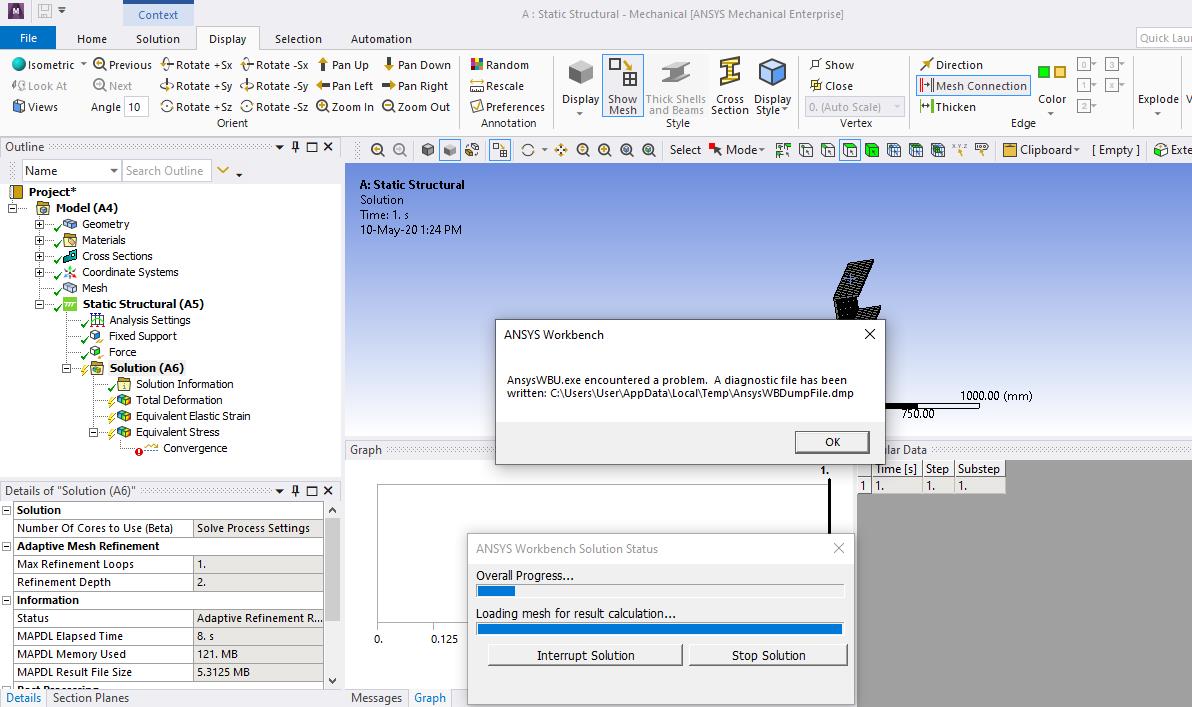This screenshot has height=707, width=1192.
Task: Toggle the Thick Shells and Beams style
Action: 676,85
